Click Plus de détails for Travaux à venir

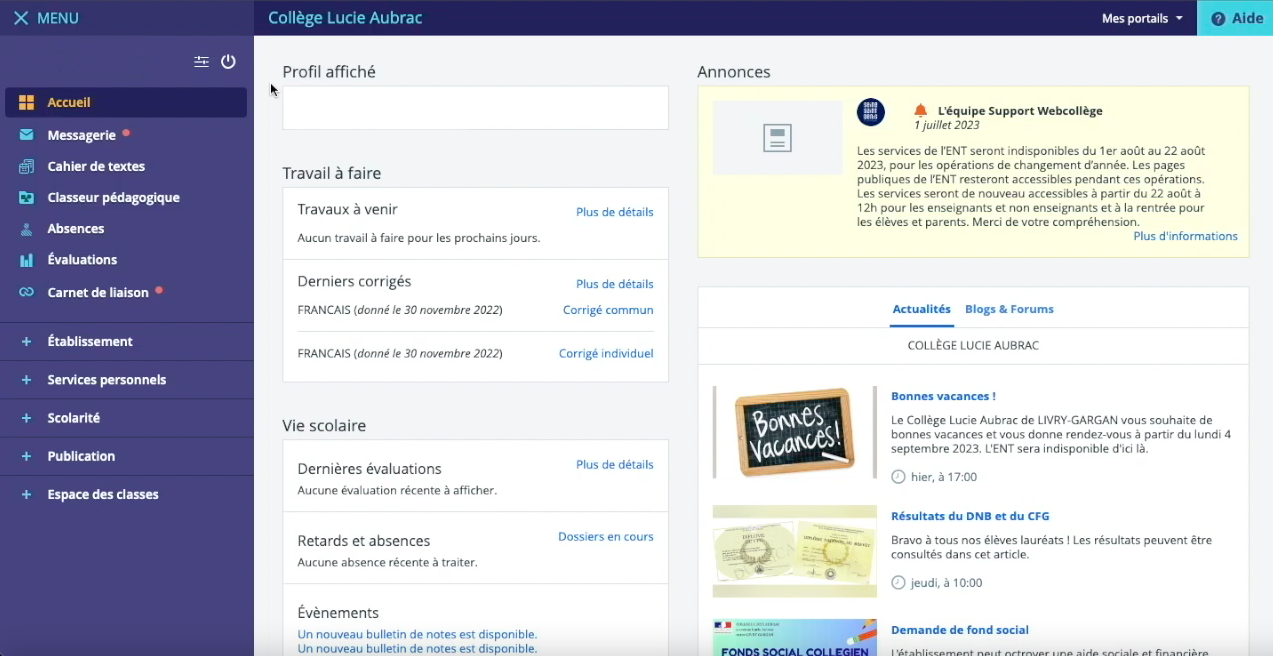614,212
